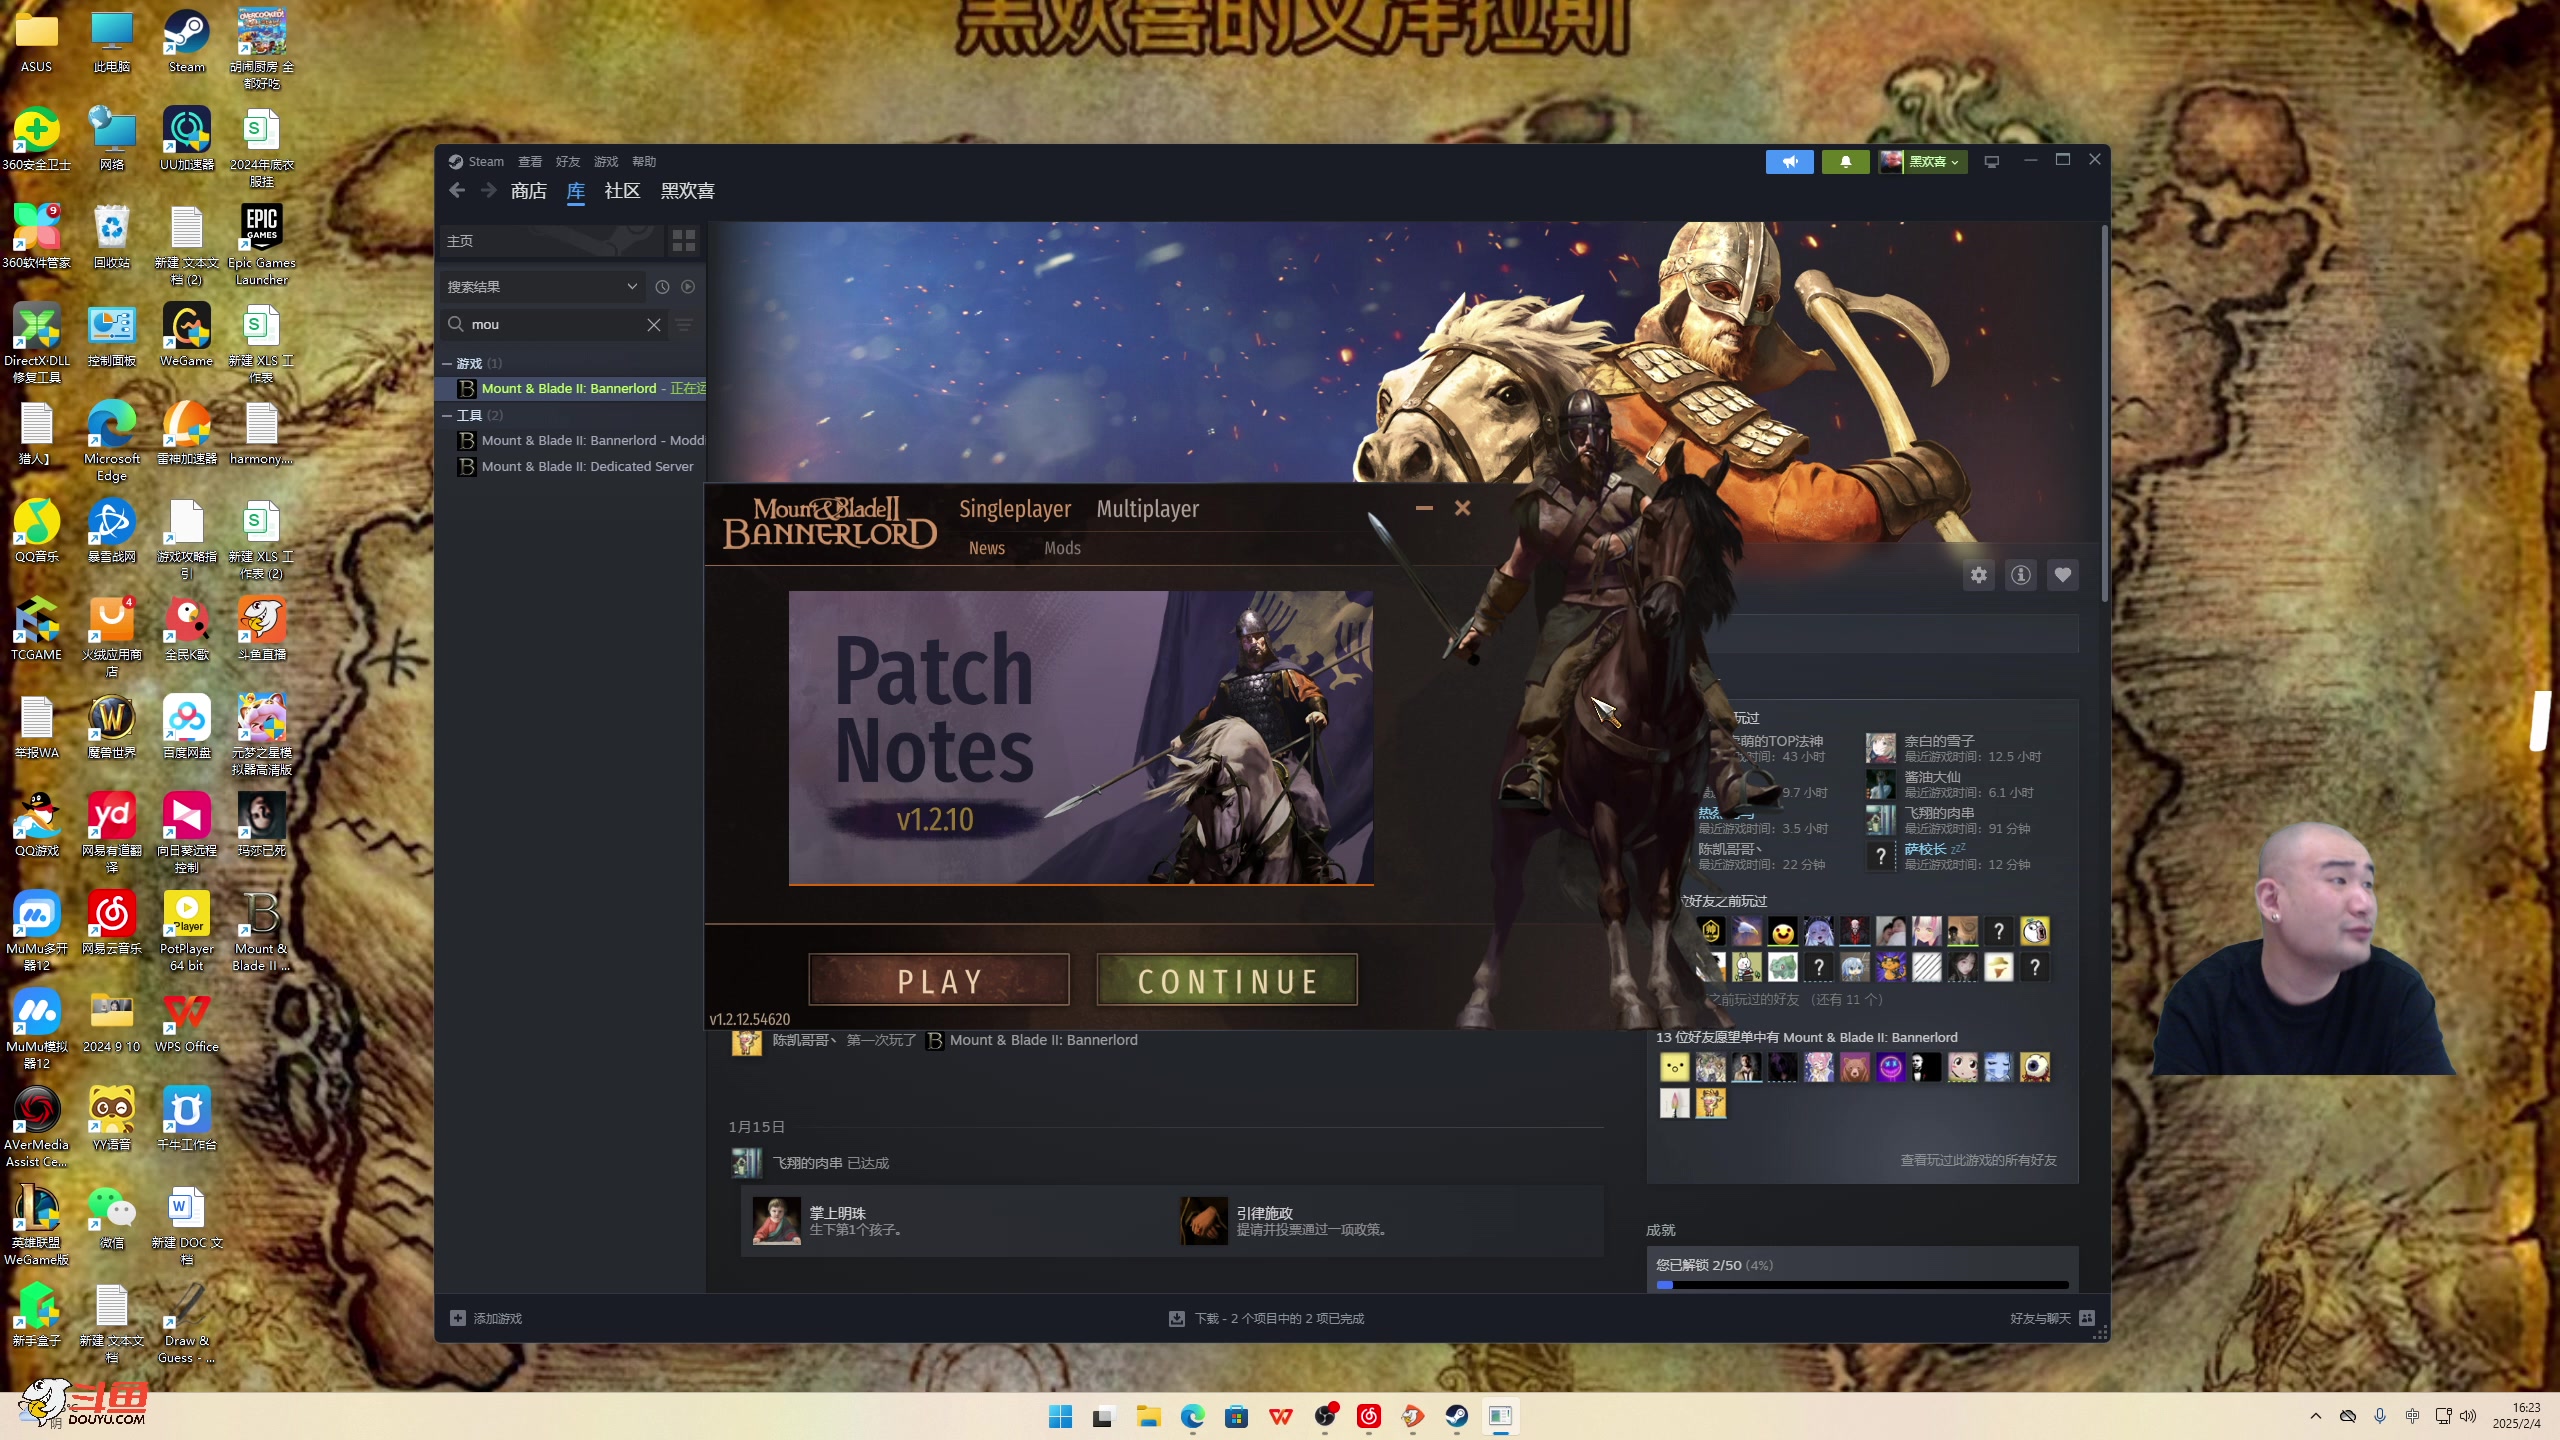Click the library search field
Screen dimensions: 2560x1440
555,325
